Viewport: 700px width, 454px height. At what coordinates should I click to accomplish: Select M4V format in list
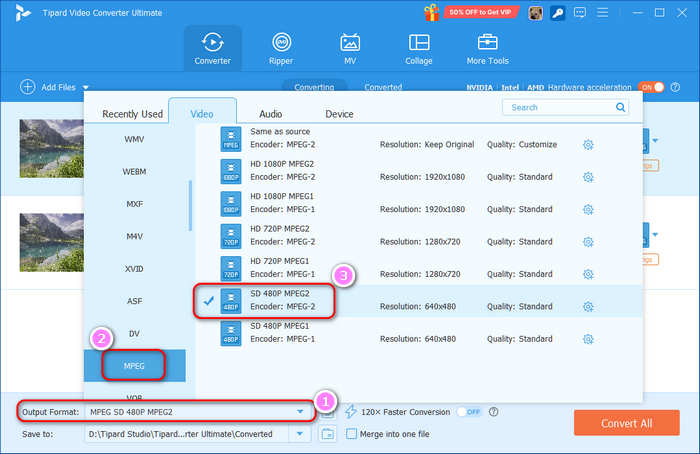134,236
